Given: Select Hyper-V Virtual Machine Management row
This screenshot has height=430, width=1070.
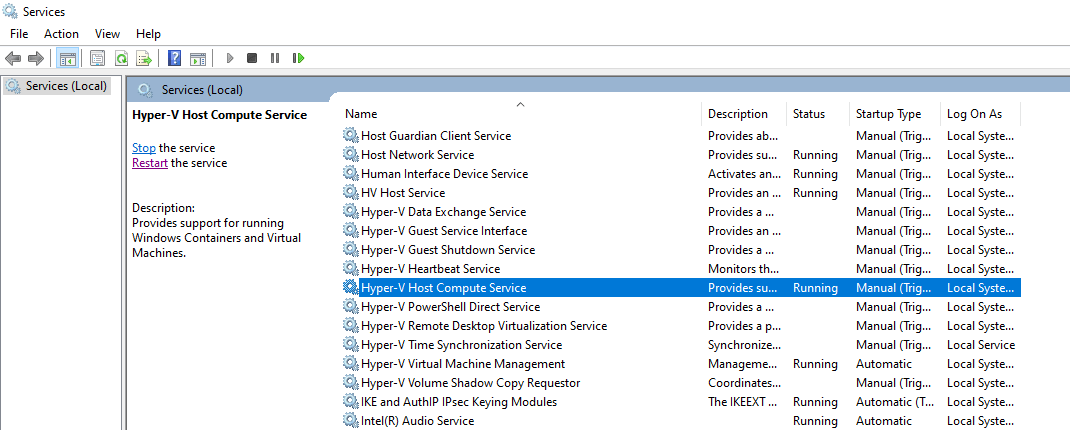Looking at the screenshot, I should [681, 364].
